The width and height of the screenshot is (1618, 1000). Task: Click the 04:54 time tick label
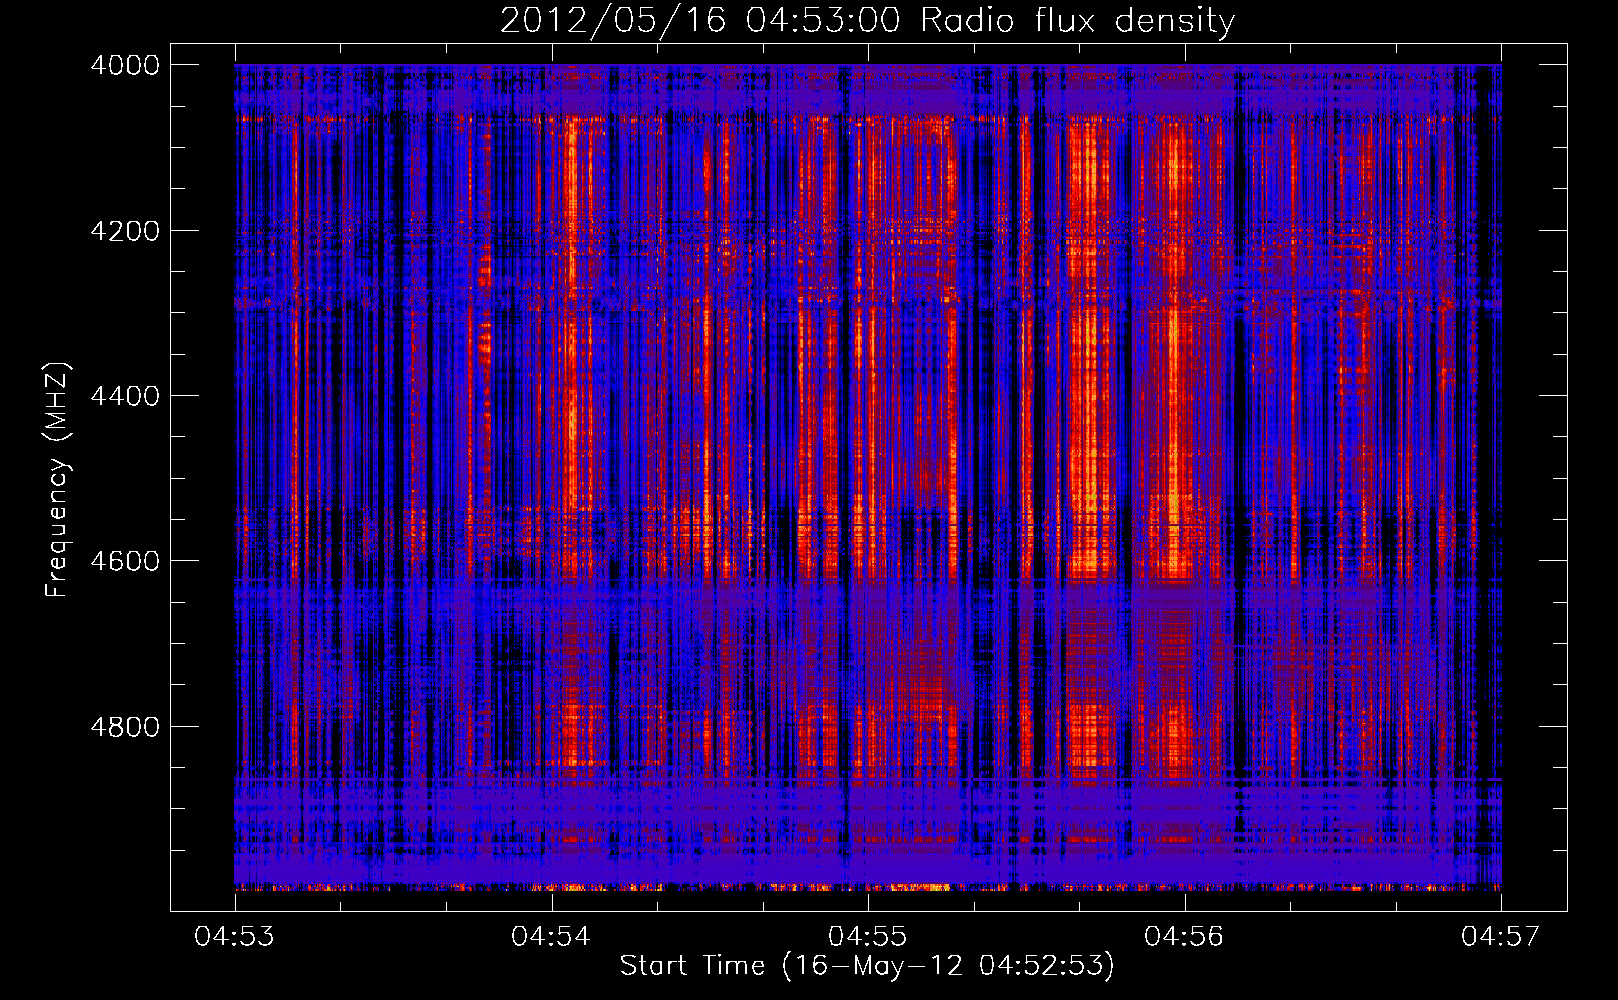551,936
